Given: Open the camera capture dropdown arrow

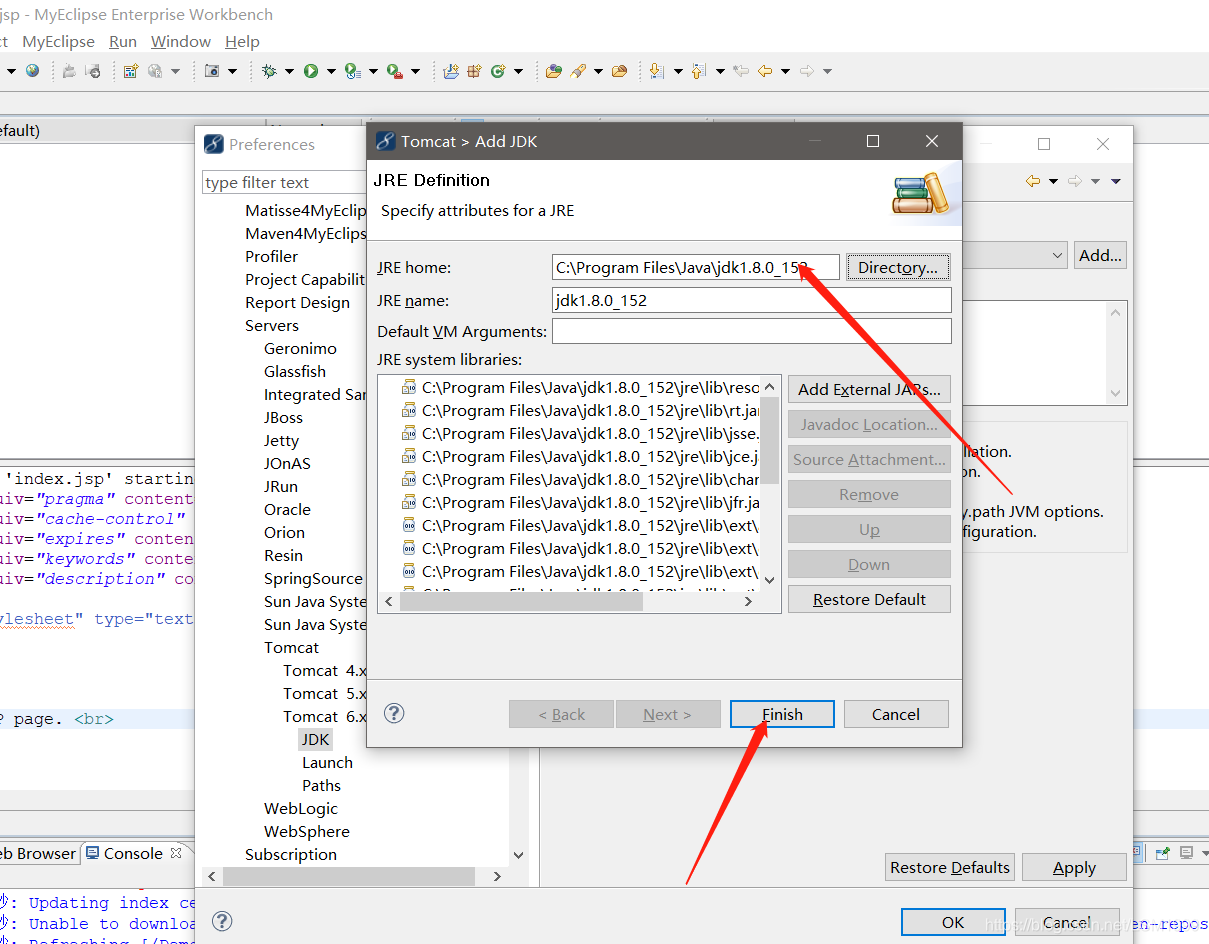Looking at the screenshot, I should 232,71.
